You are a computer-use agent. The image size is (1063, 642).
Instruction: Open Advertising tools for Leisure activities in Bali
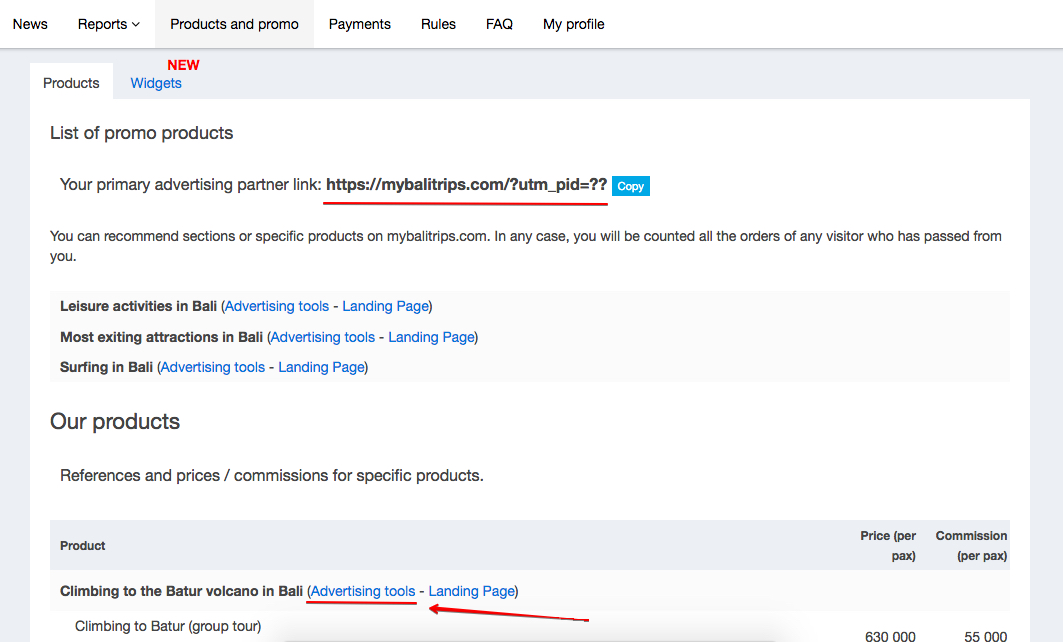[x=277, y=306]
